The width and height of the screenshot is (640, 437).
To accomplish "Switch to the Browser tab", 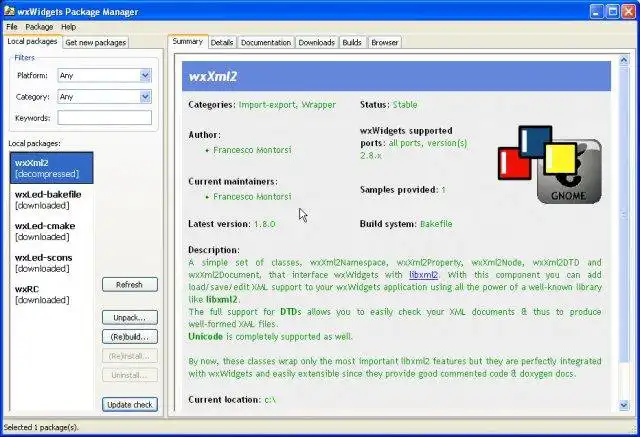I will 384,42.
